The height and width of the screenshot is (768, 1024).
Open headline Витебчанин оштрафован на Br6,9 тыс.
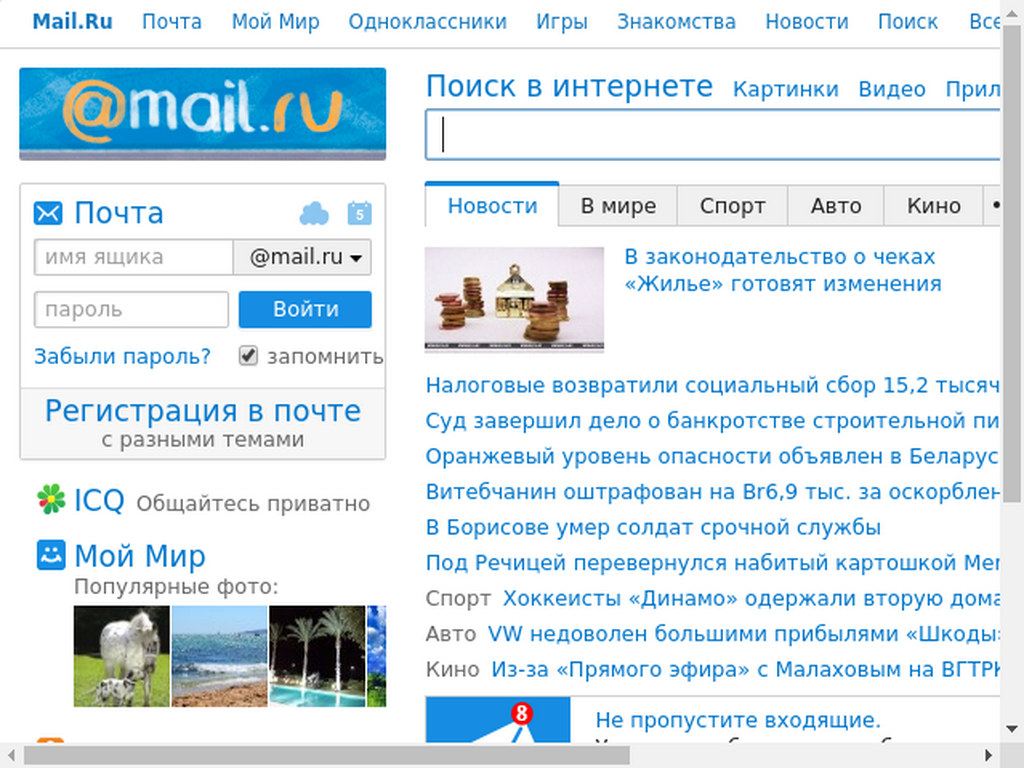point(712,491)
